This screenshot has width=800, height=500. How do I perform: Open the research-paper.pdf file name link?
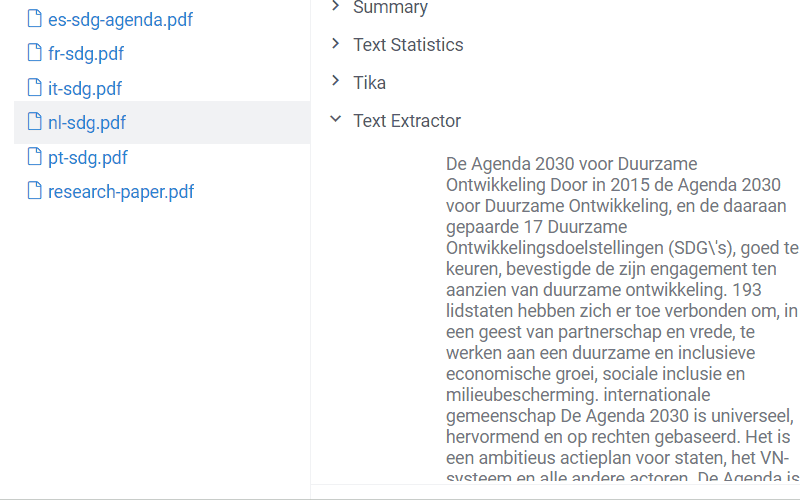tap(121, 192)
